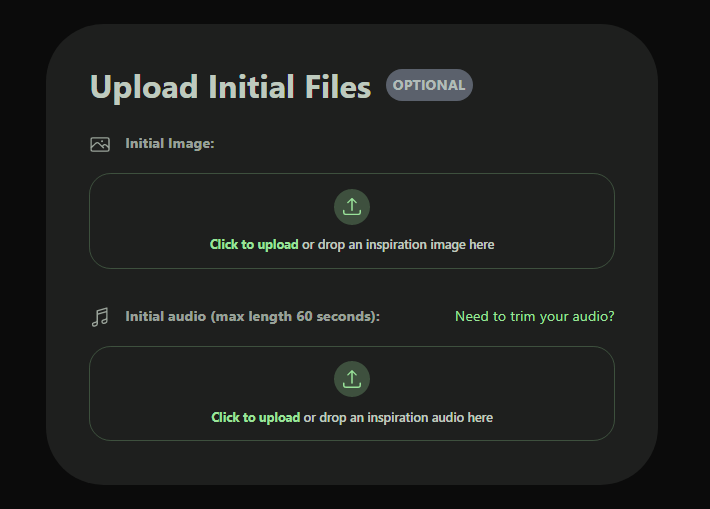Click the "Upload Initial Files" heading
The width and height of the screenshot is (710, 509).
[x=230, y=87]
